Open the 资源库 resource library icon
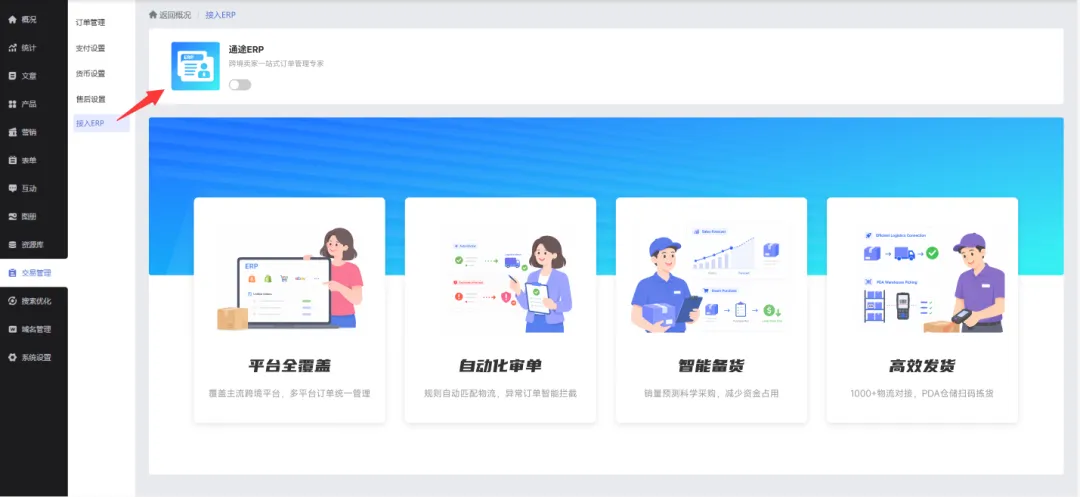This screenshot has height=497, width=1080. (x=12, y=244)
